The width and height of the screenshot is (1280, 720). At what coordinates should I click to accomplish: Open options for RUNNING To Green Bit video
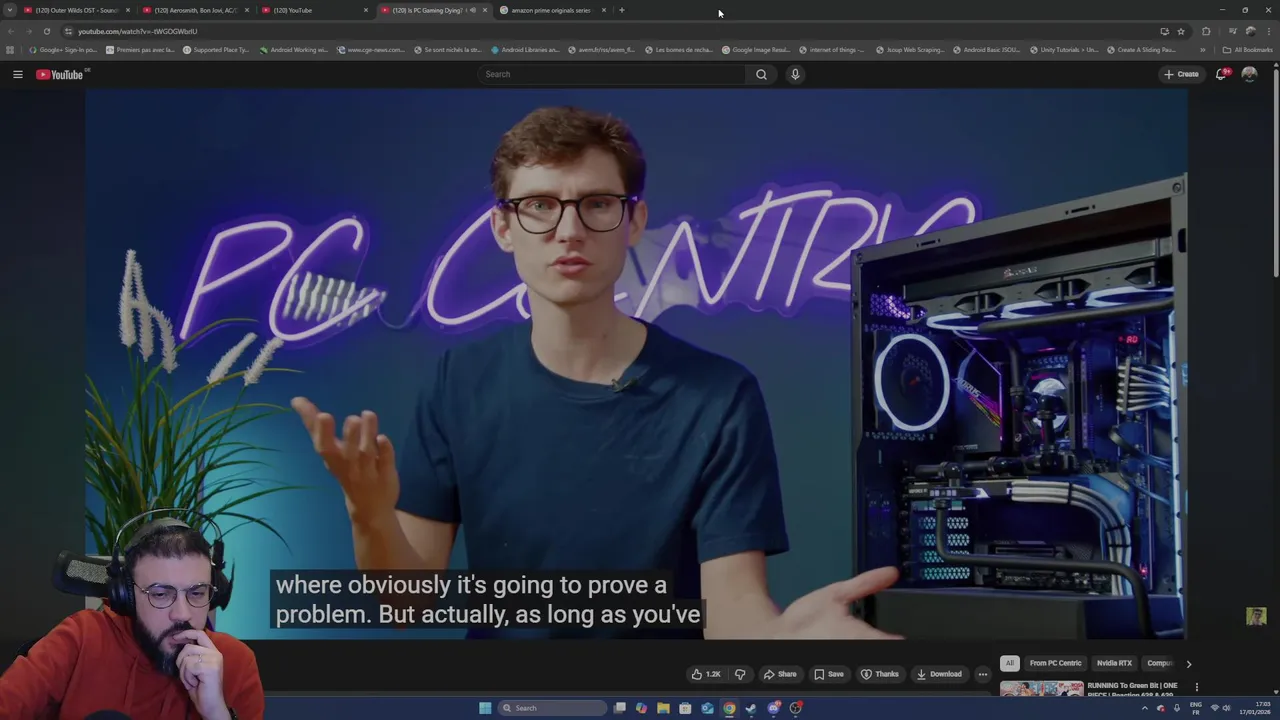point(1196,687)
